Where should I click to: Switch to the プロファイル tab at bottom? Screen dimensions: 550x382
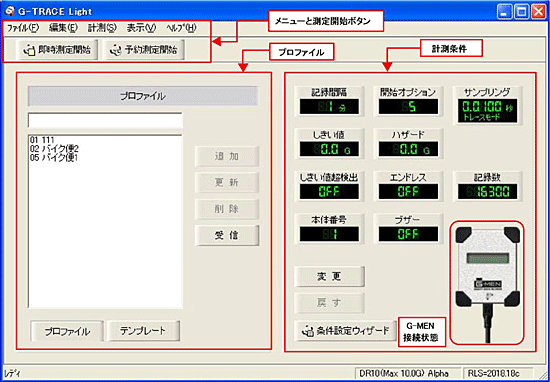[x=67, y=331]
